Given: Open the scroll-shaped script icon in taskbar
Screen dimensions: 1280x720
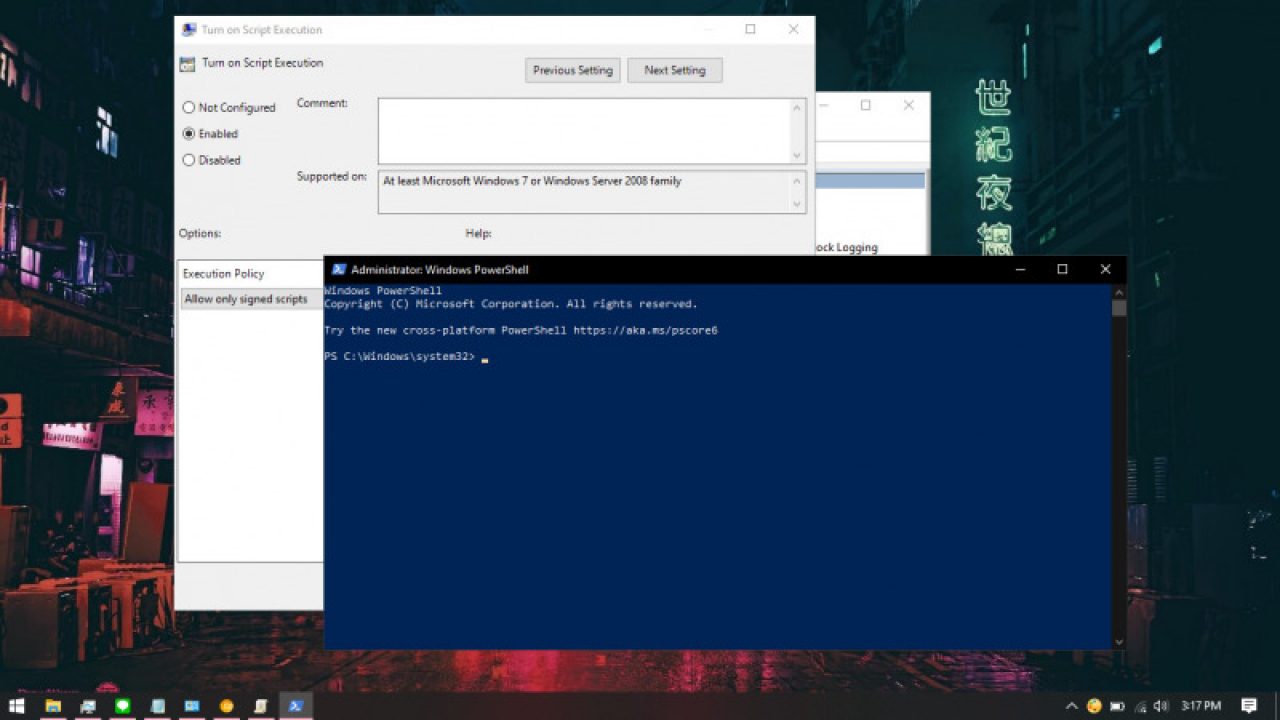Looking at the screenshot, I should tap(261, 706).
